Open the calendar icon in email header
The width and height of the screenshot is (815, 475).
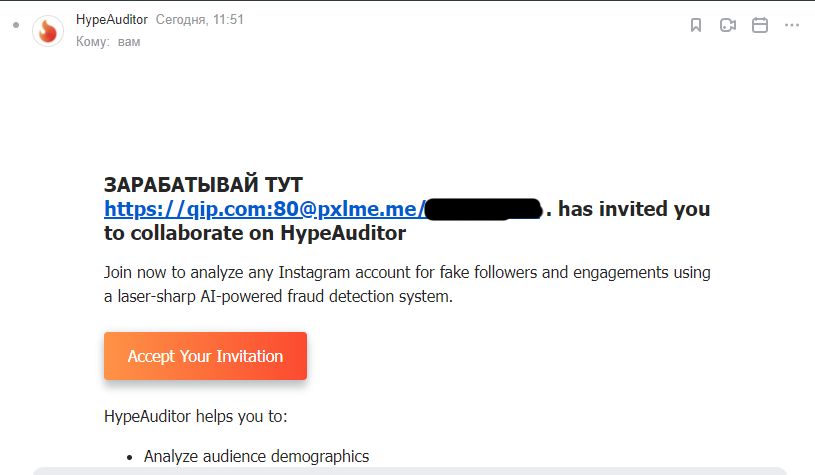pyautogui.click(x=759, y=25)
